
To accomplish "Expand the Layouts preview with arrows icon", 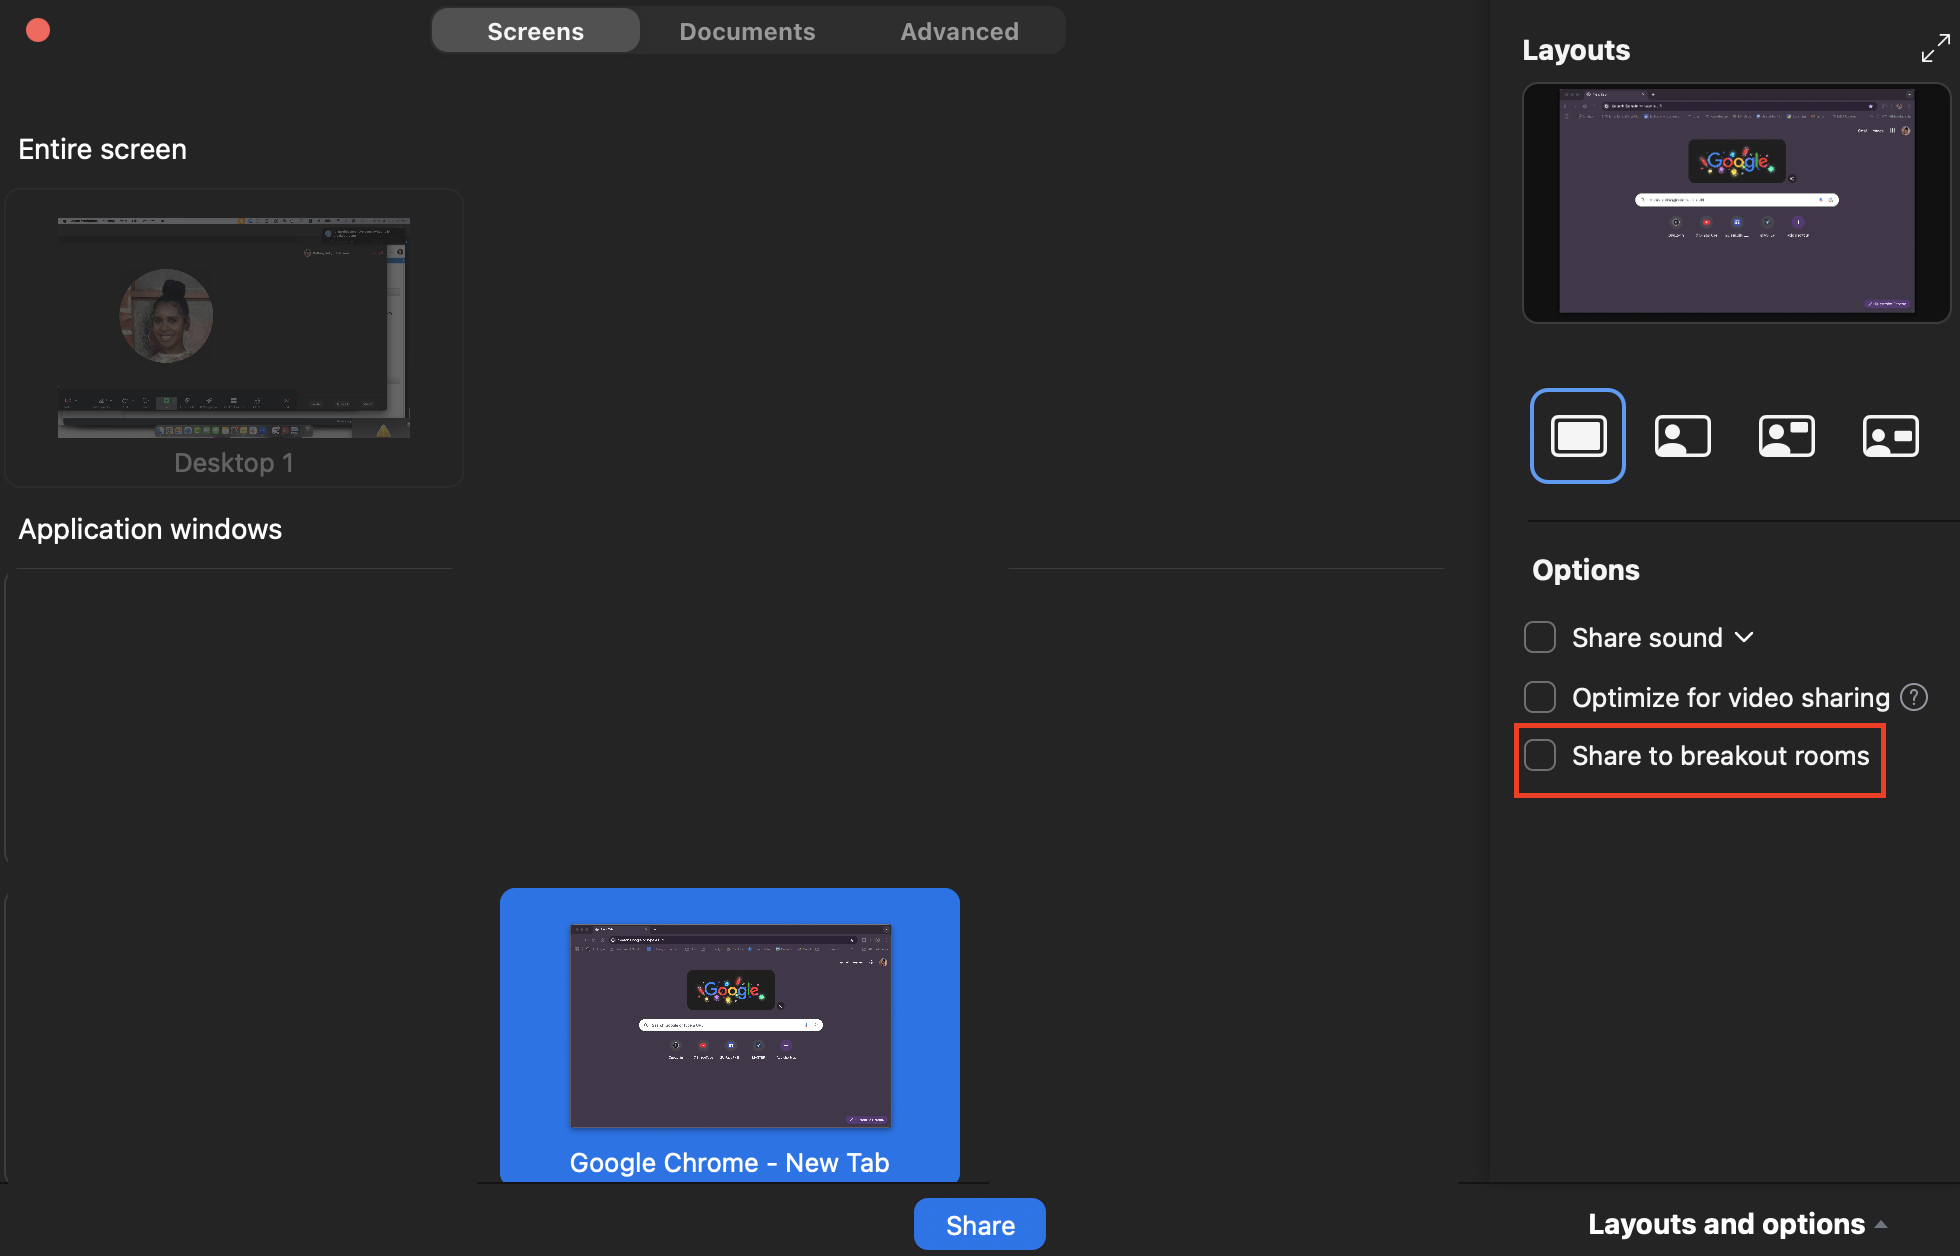I will pos(1935,48).
